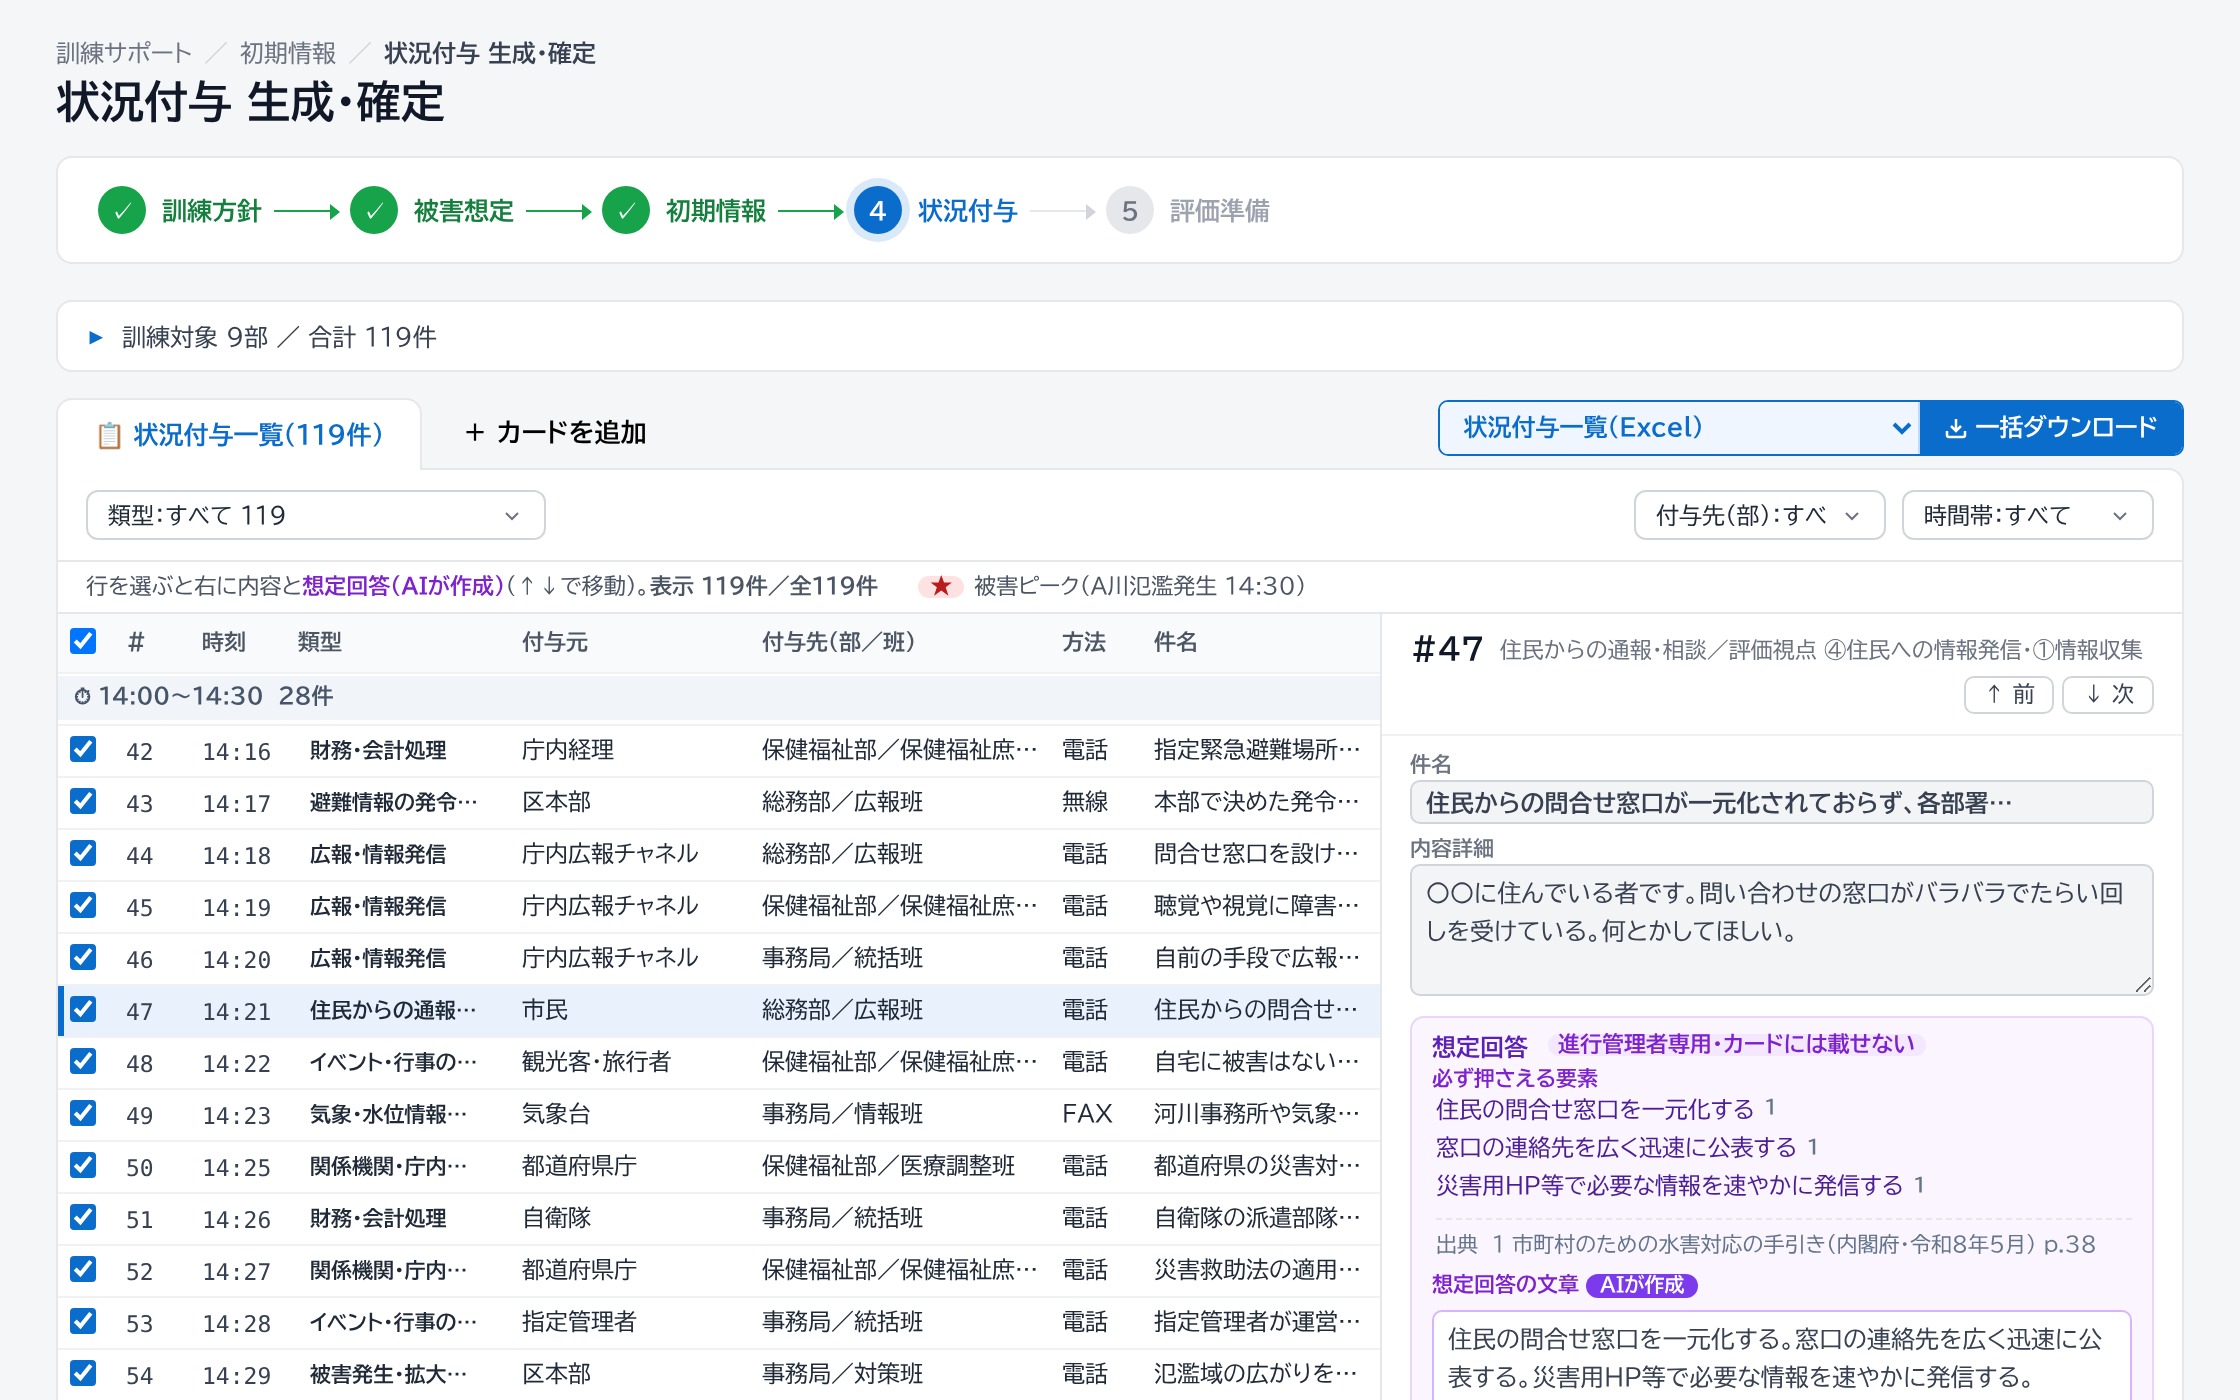
Task: Open the 状況付与一覧(Excel) export format dropdown
Action: pos(1680,428)
